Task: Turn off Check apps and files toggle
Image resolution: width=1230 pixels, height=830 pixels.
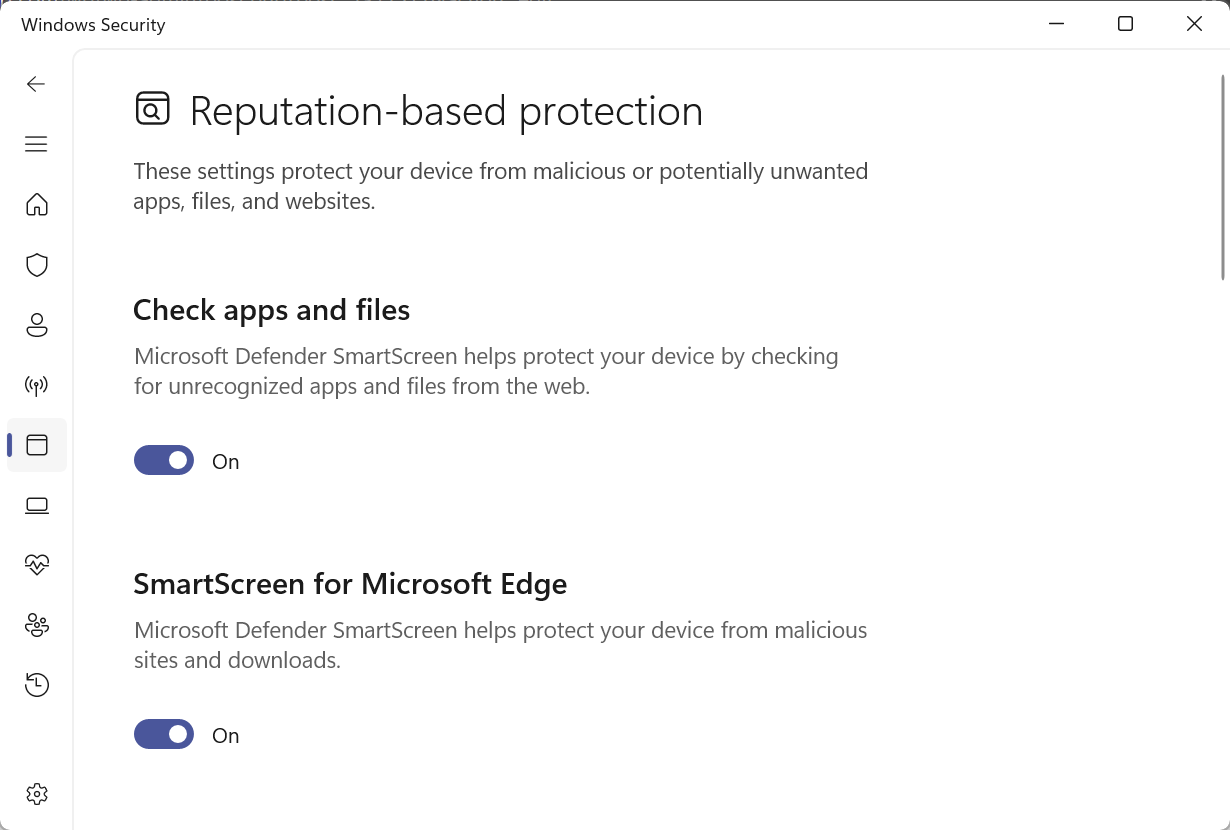Action: tap(164, 460)
